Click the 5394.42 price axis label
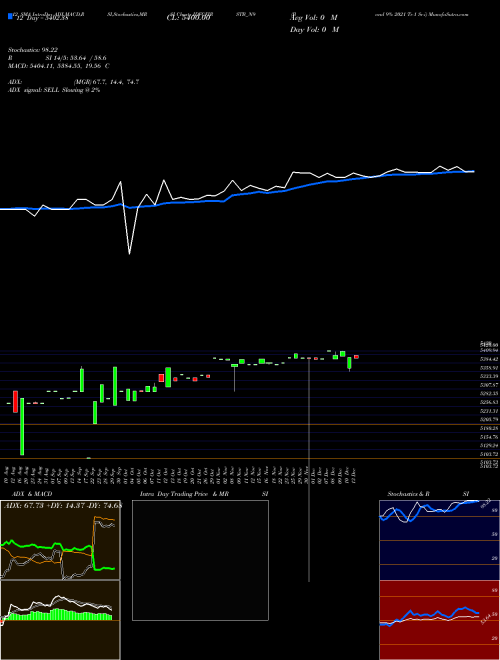The width and height of the screenshot is (500, 660). point(489,359)
